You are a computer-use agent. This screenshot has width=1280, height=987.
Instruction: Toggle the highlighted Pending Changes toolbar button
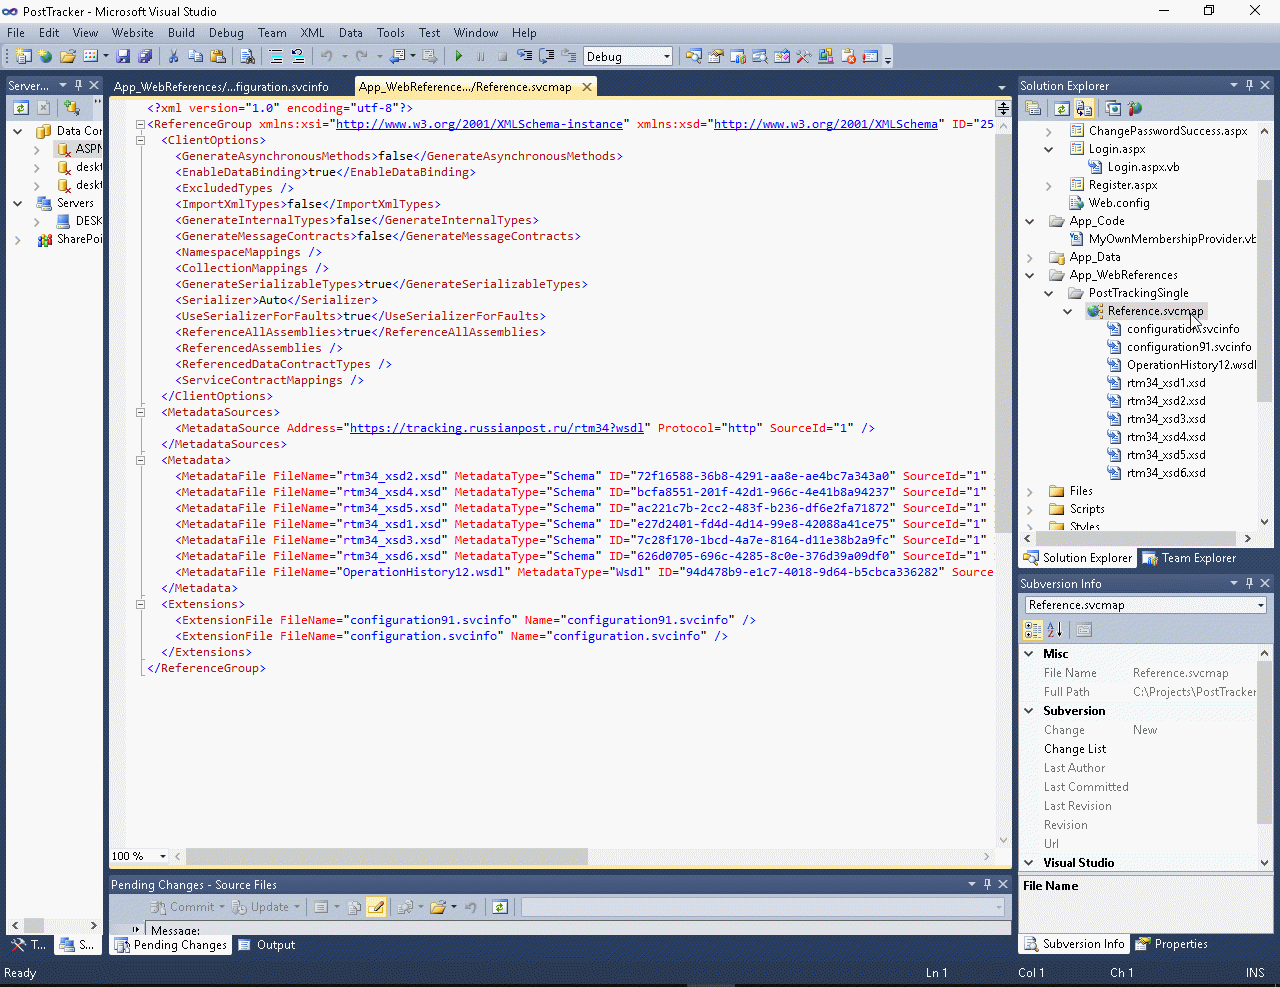pos(376,907)
